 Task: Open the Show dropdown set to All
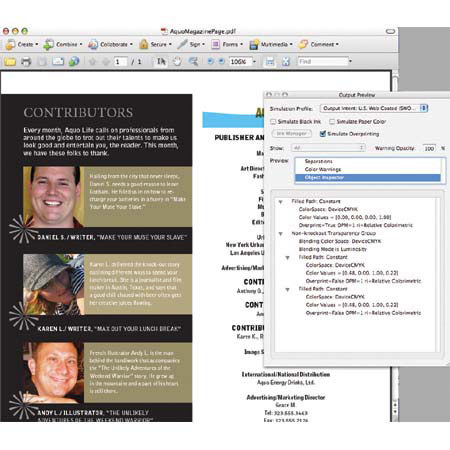[x=328, y=148]
